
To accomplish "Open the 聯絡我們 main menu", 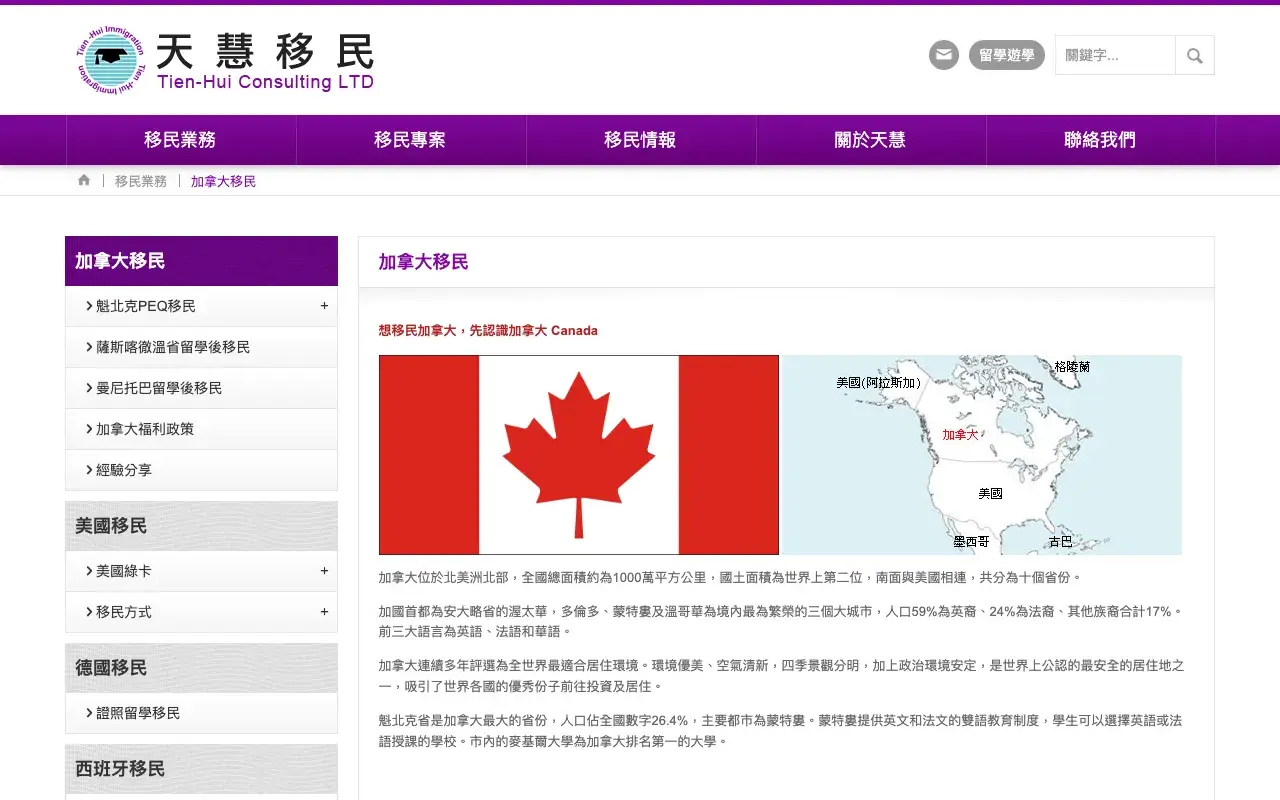I will coord(1101,140).
